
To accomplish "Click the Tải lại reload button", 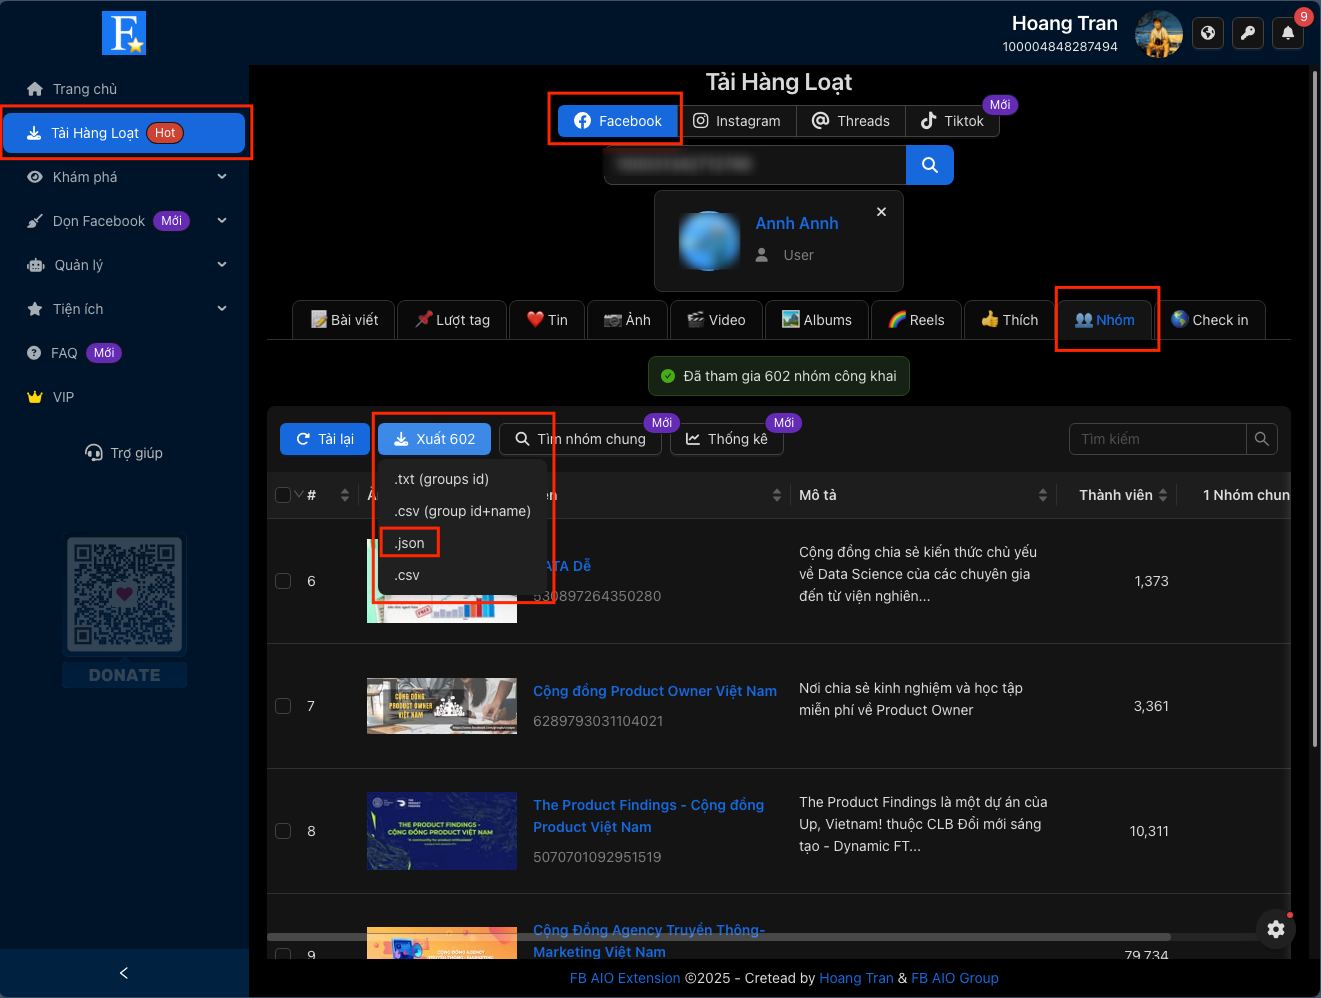I will (325, 439).
